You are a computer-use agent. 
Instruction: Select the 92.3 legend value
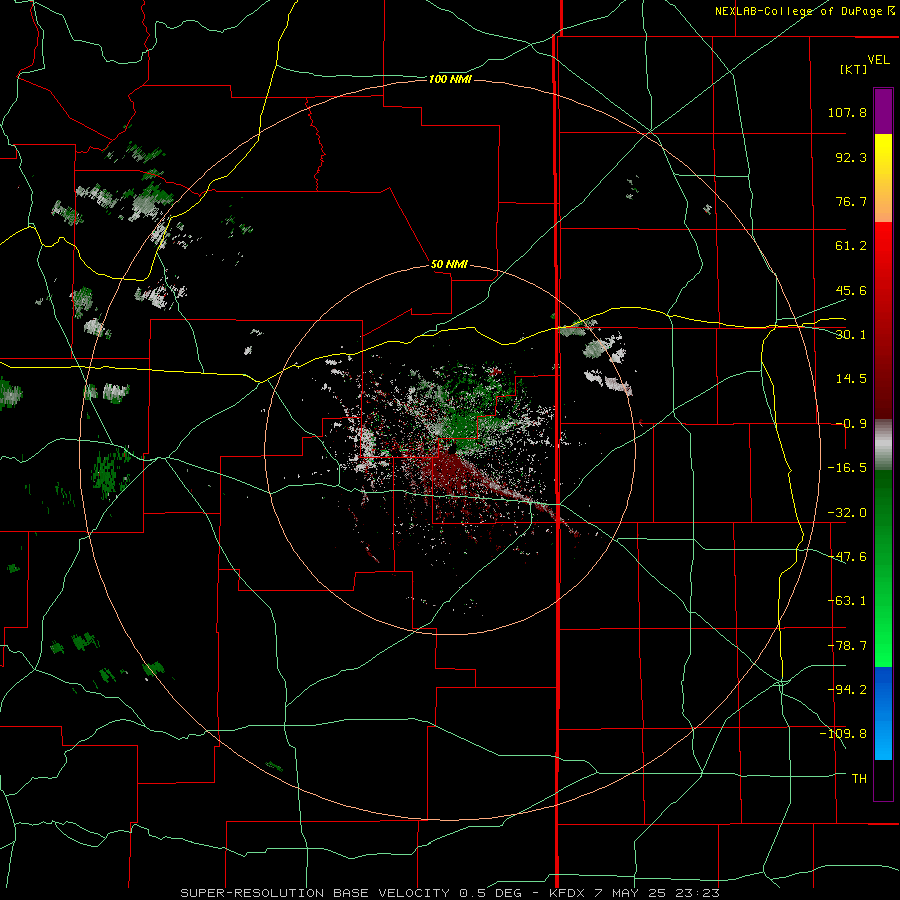click(x=851, y=157)
